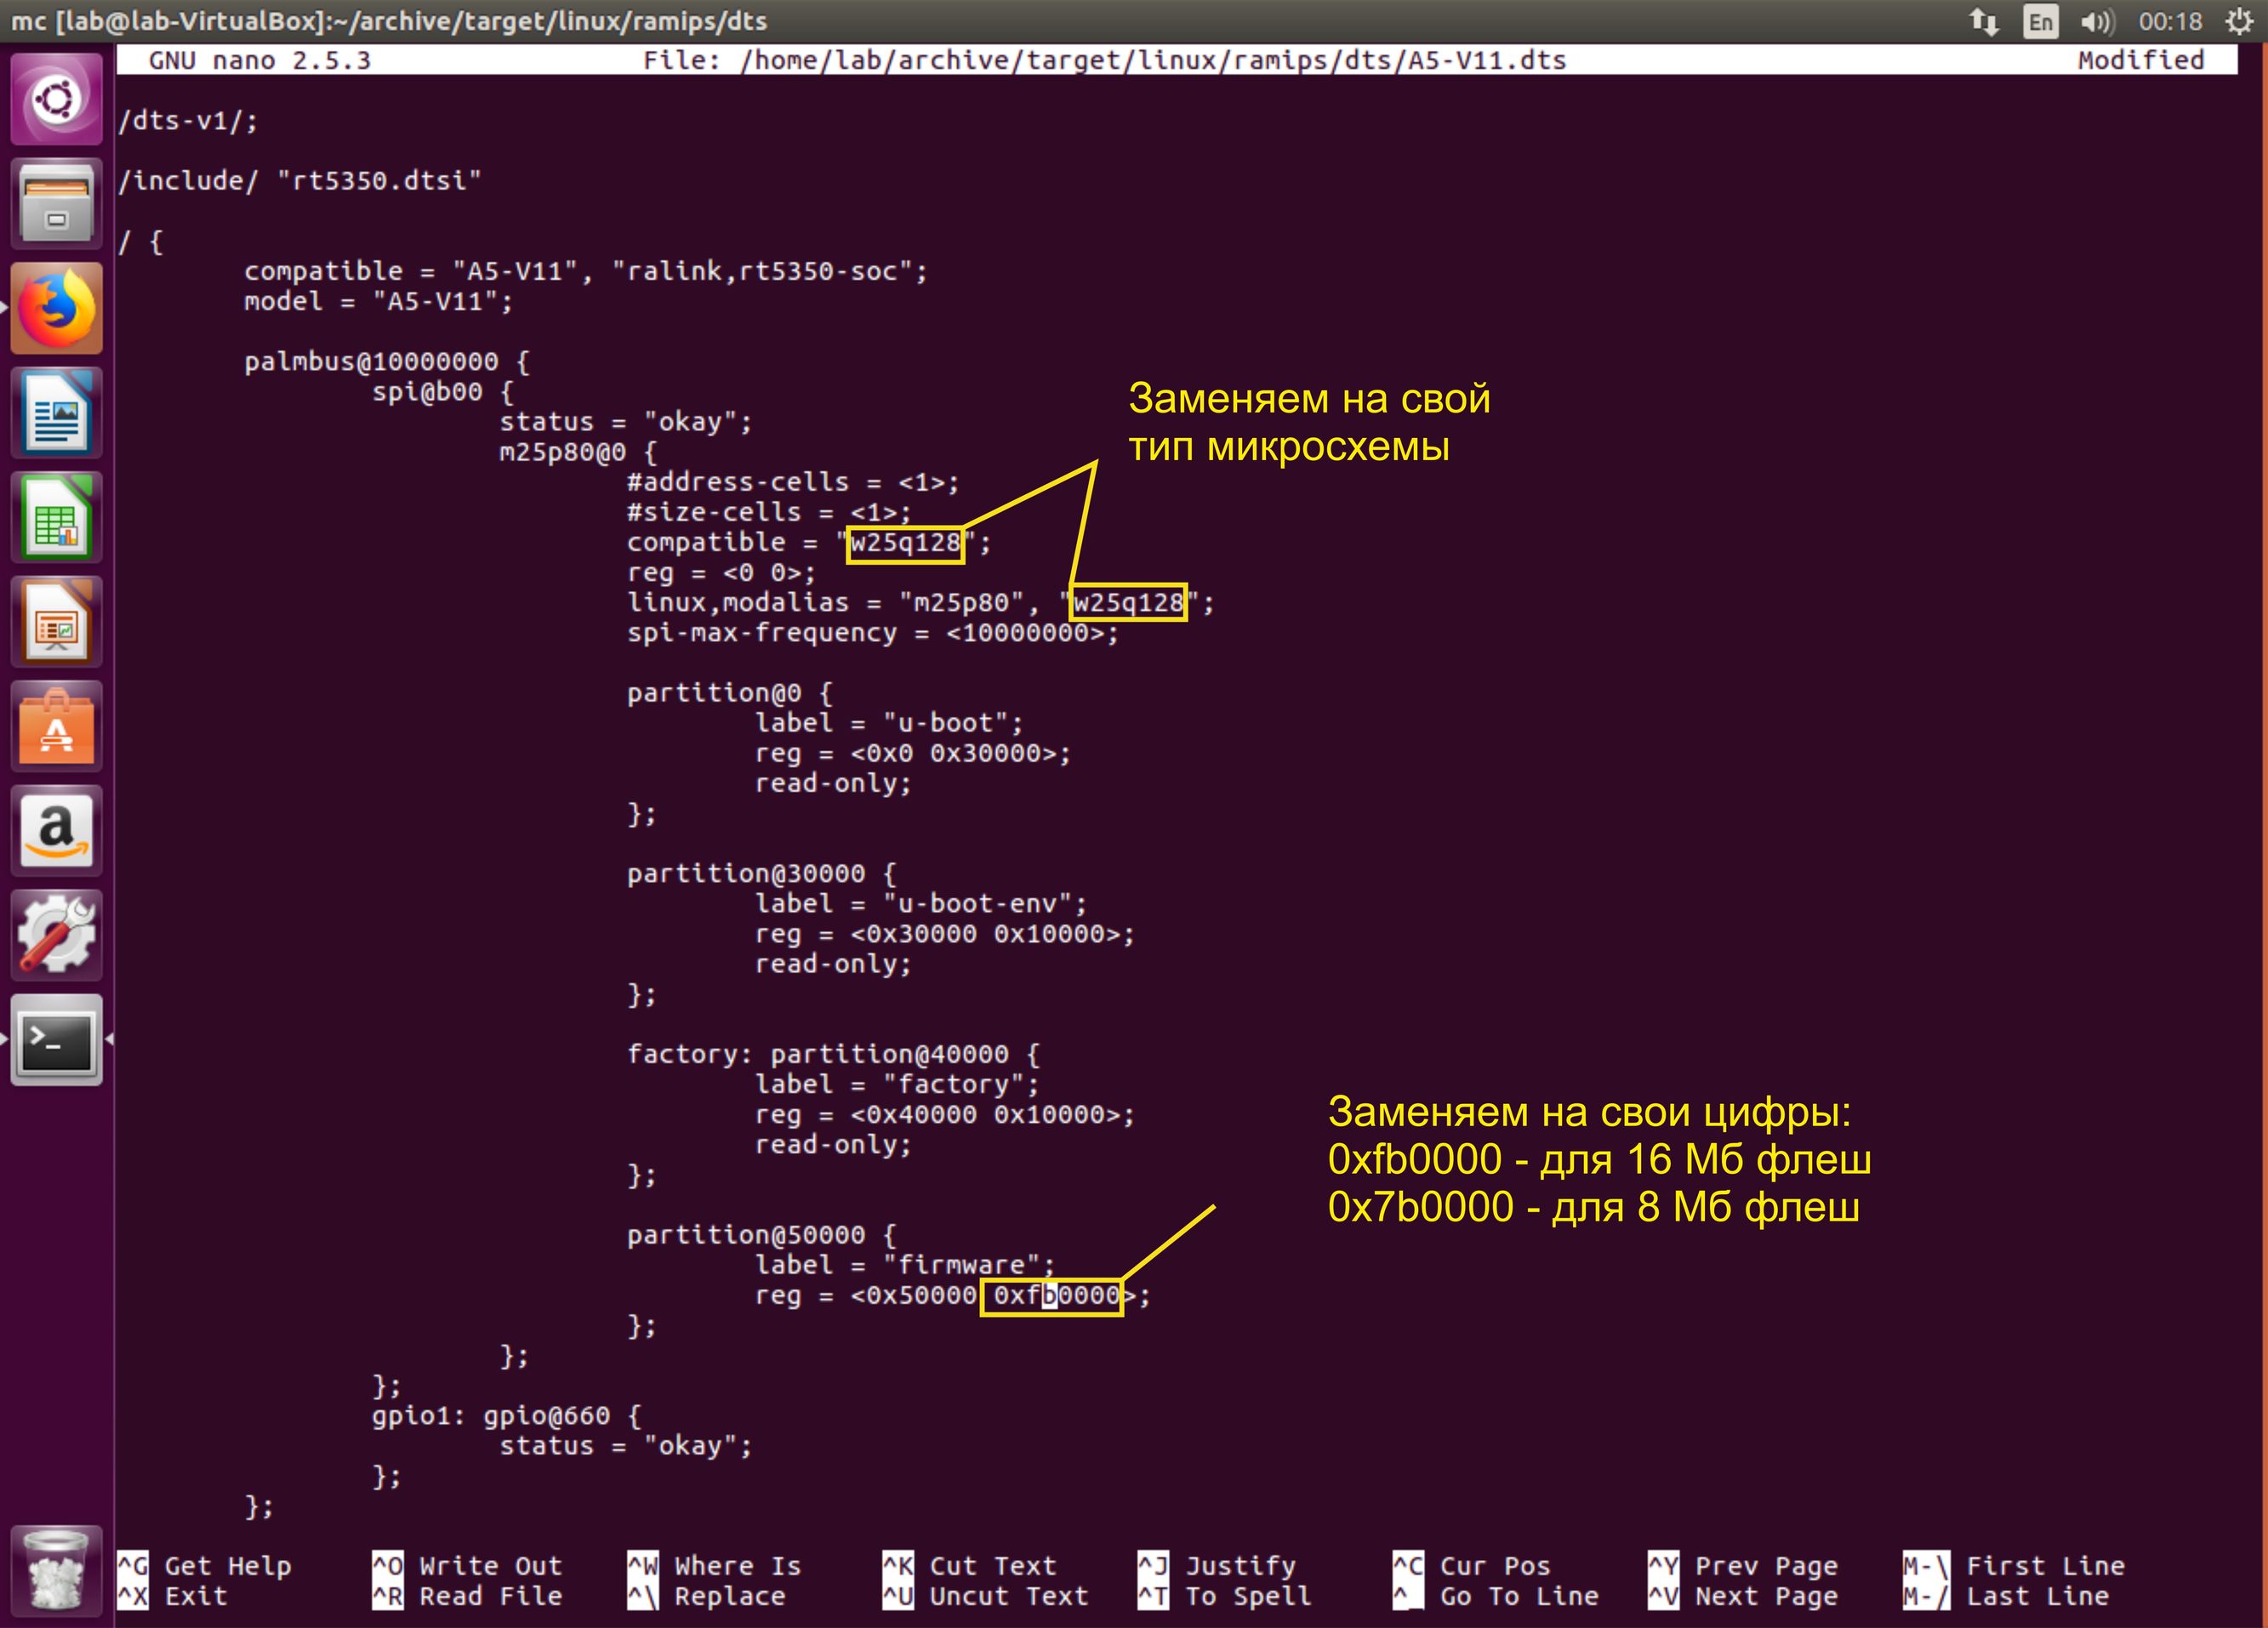Screen dimensions: 2268x1628
Task: Click the ^W Where Is shortcut
Action: click(x=714, y=1565)
